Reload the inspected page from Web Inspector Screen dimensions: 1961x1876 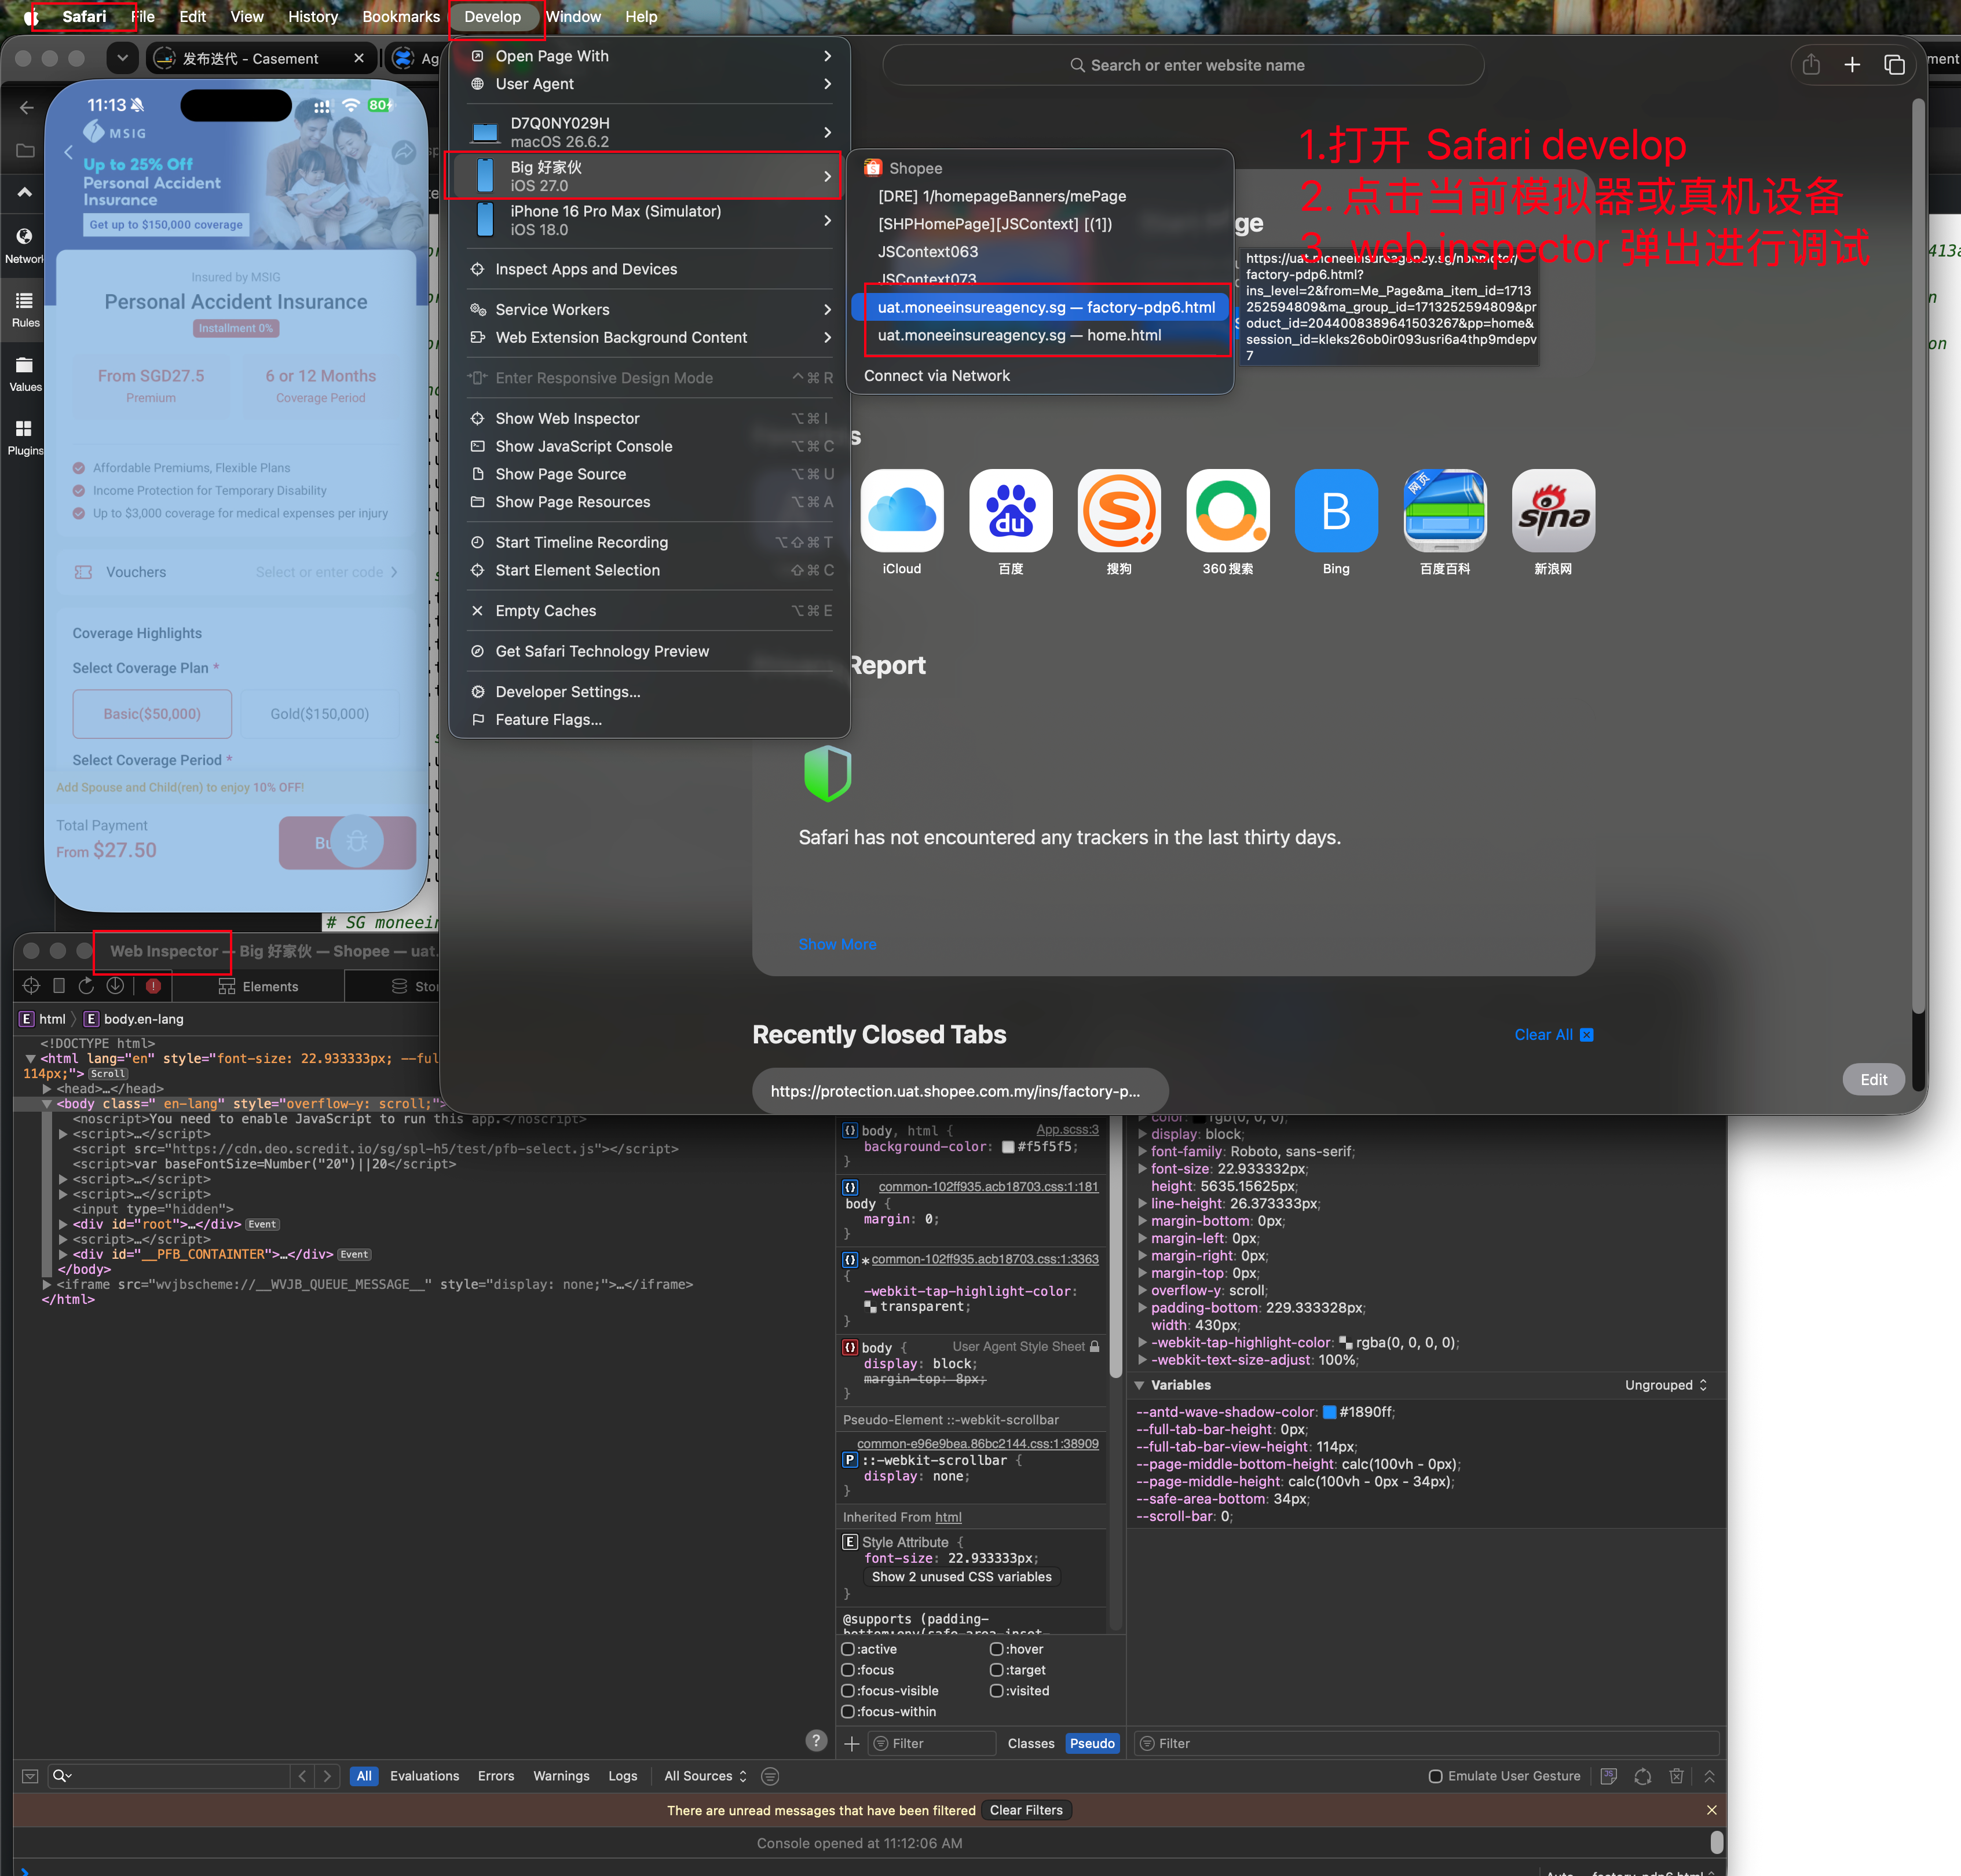(x=86, y=986)
